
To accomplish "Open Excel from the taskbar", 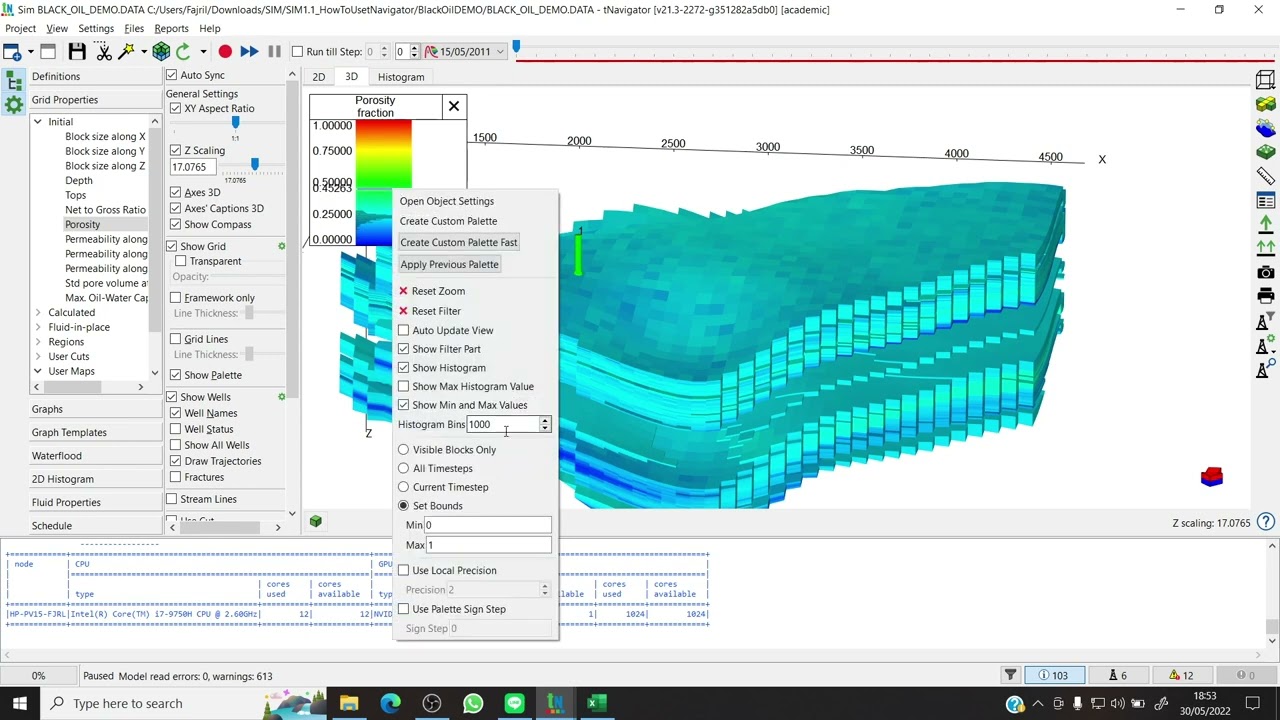I will point(596,703).
